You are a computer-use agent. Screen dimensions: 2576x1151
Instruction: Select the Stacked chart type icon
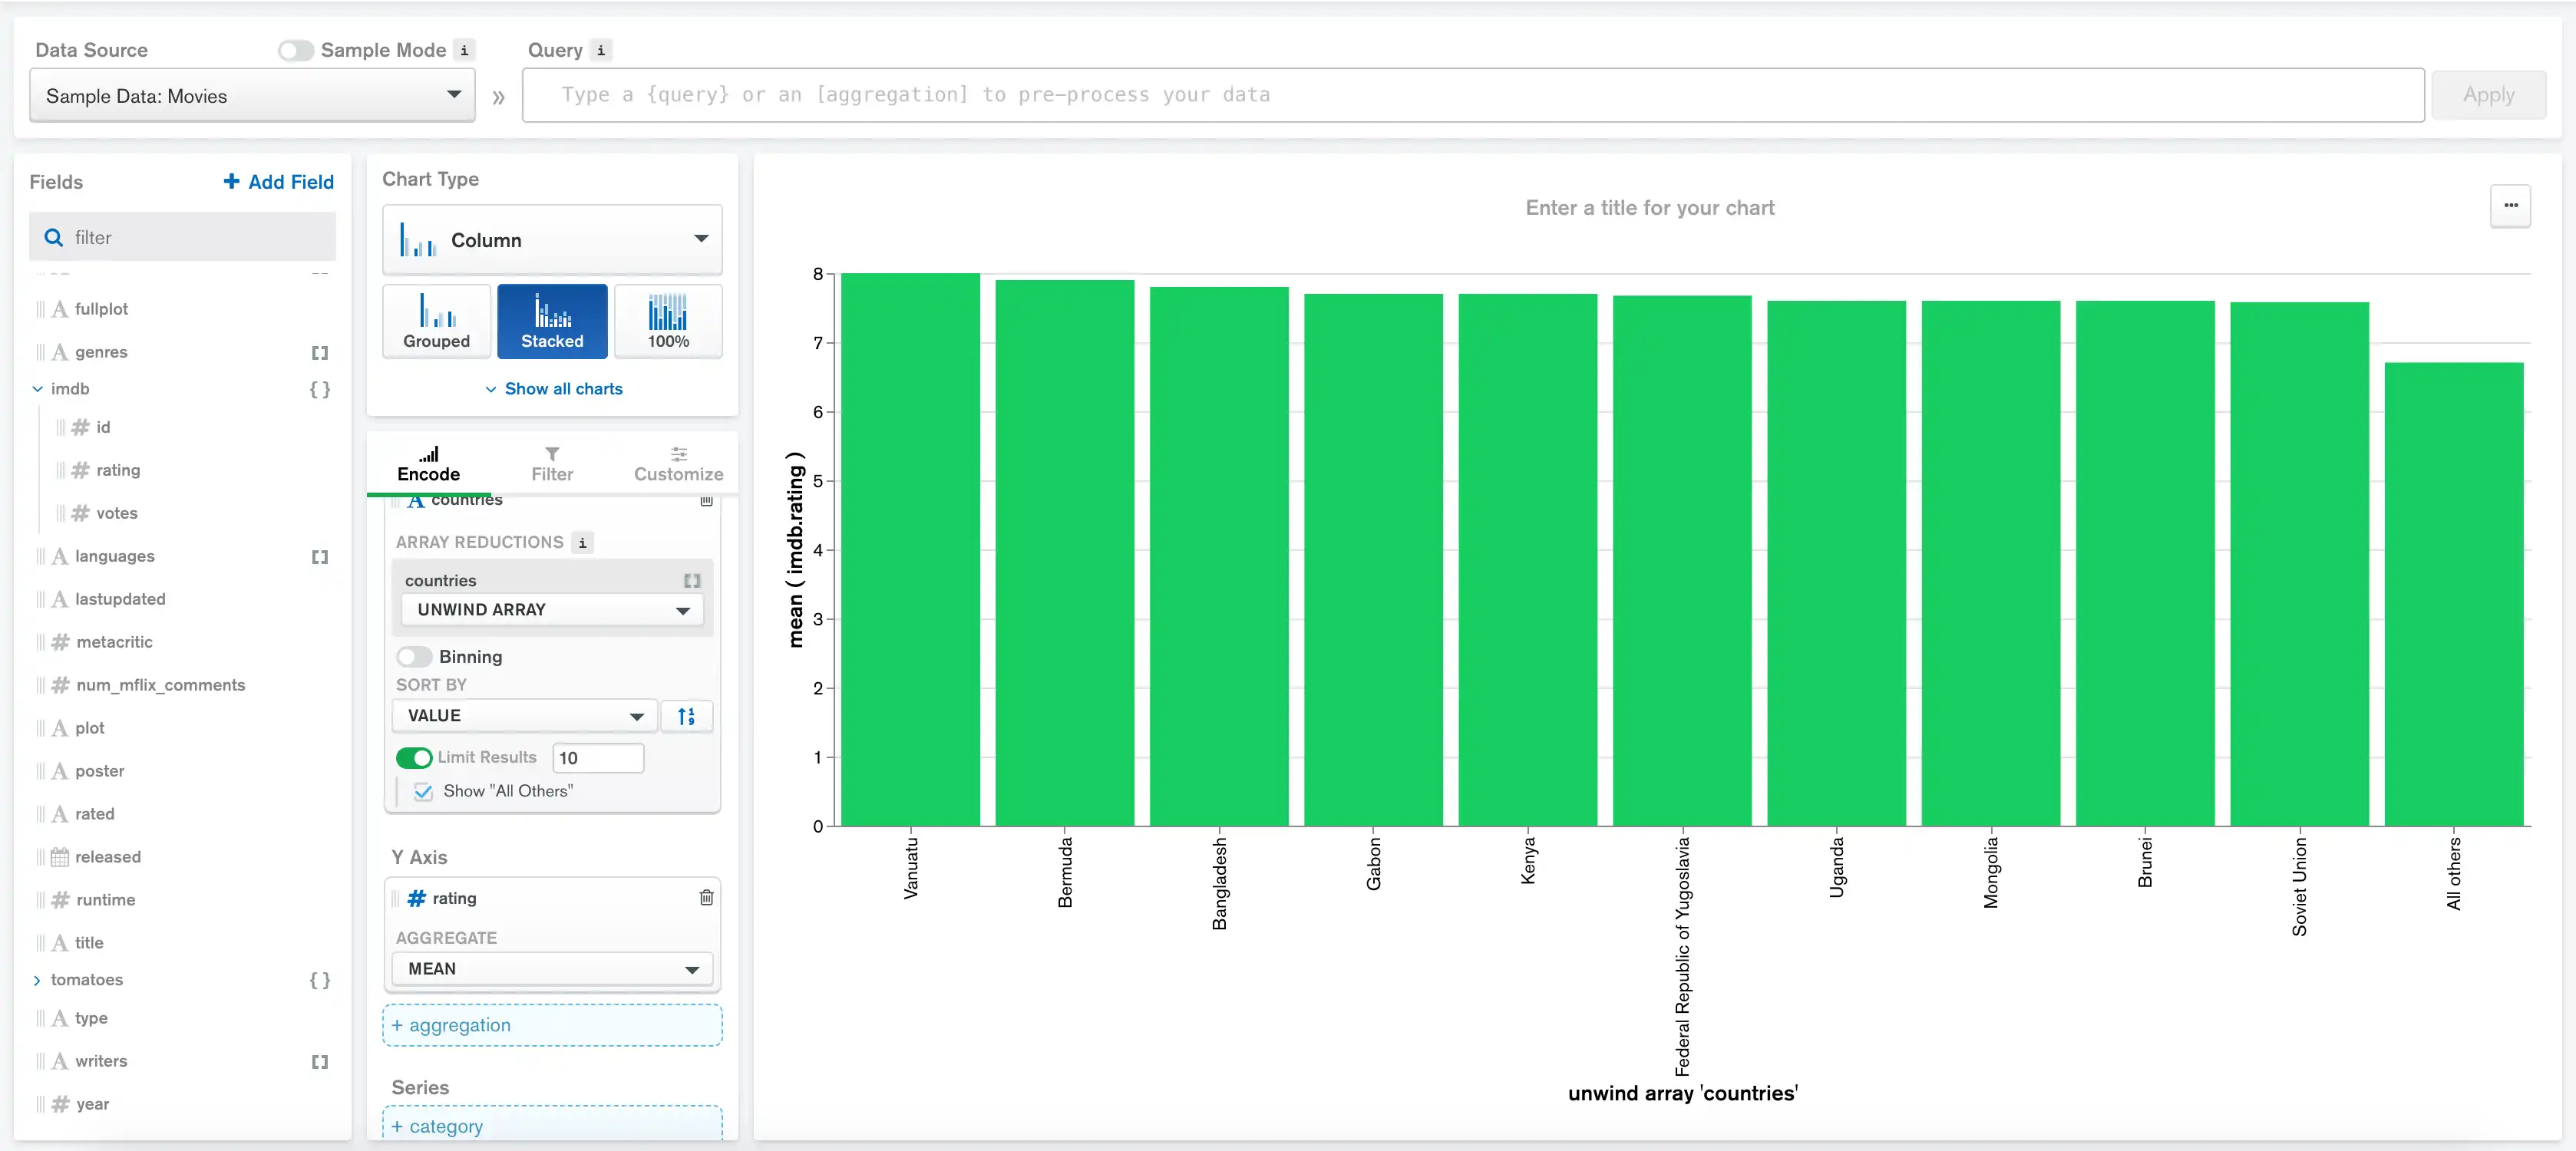click(550, 320)
